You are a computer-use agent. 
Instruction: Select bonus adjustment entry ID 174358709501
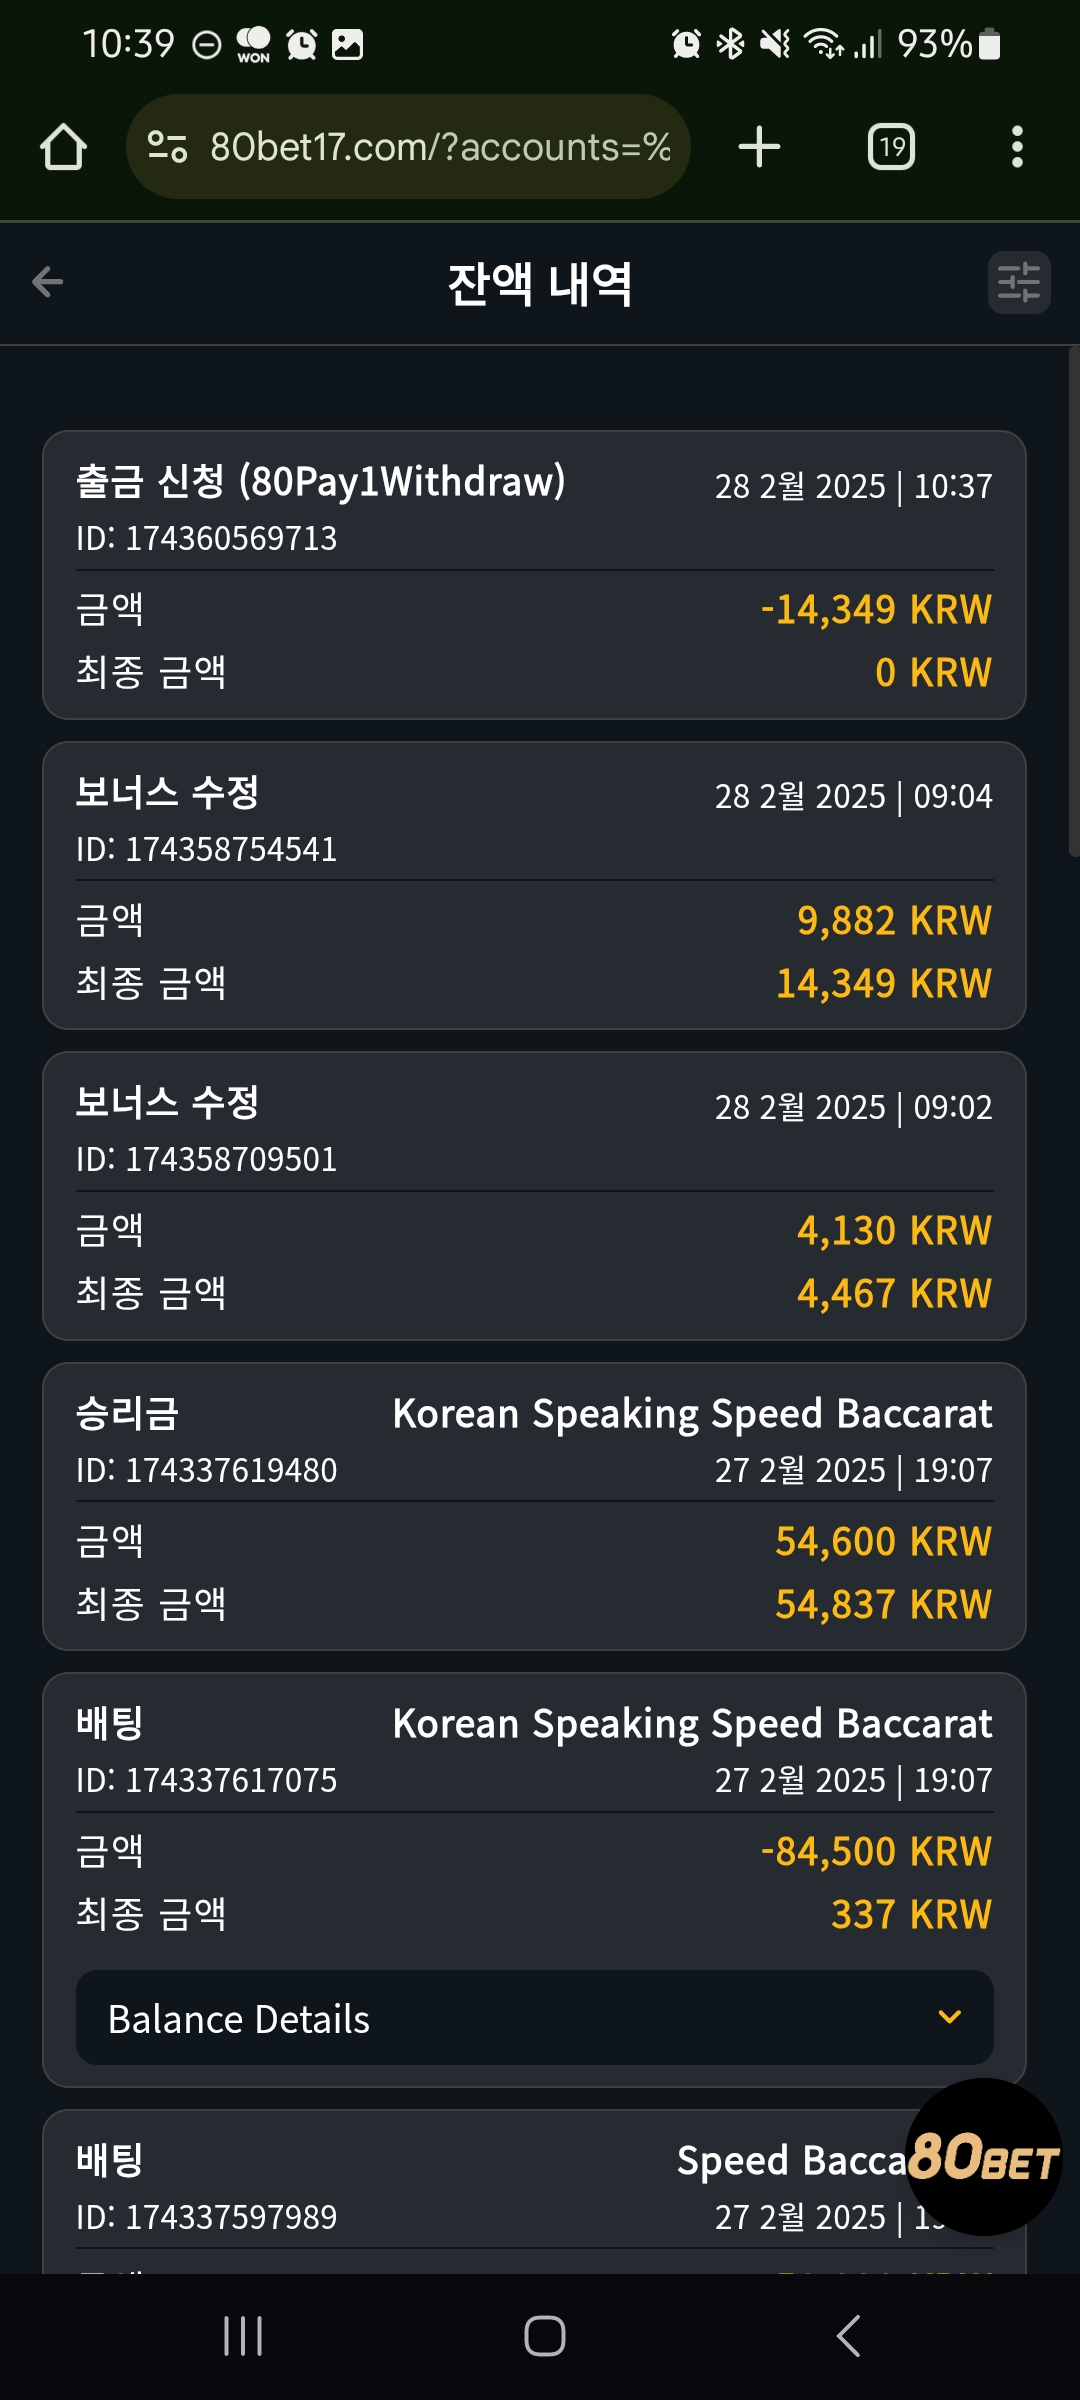534,1196
